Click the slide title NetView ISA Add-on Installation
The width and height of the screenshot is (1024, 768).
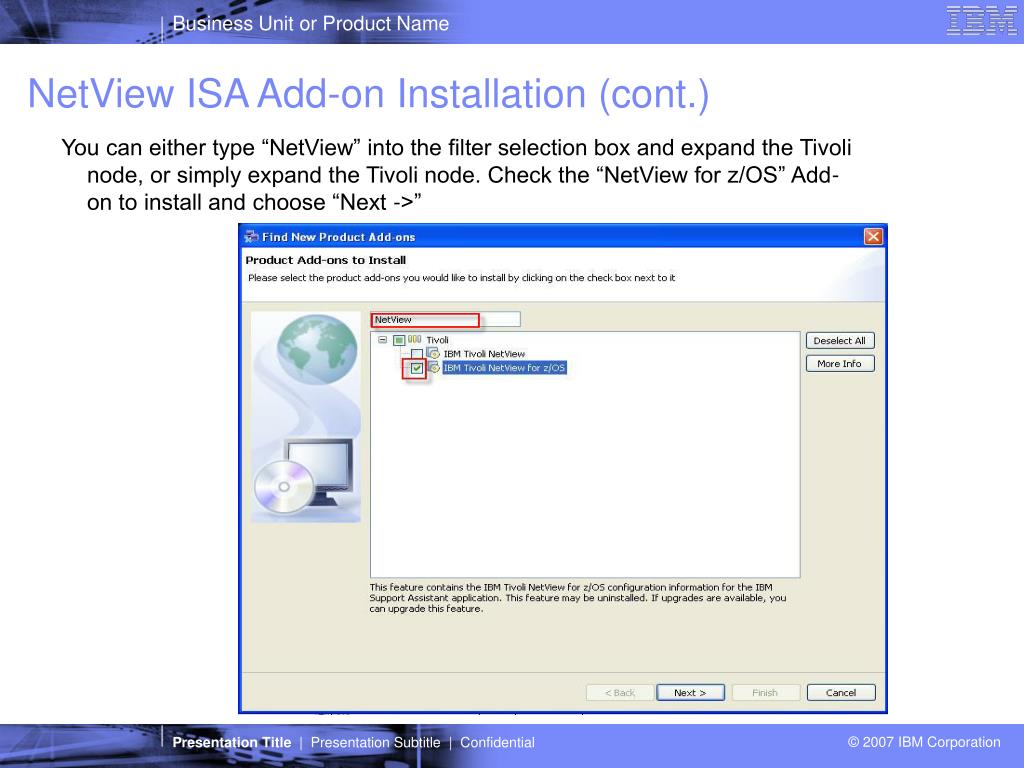368,94
